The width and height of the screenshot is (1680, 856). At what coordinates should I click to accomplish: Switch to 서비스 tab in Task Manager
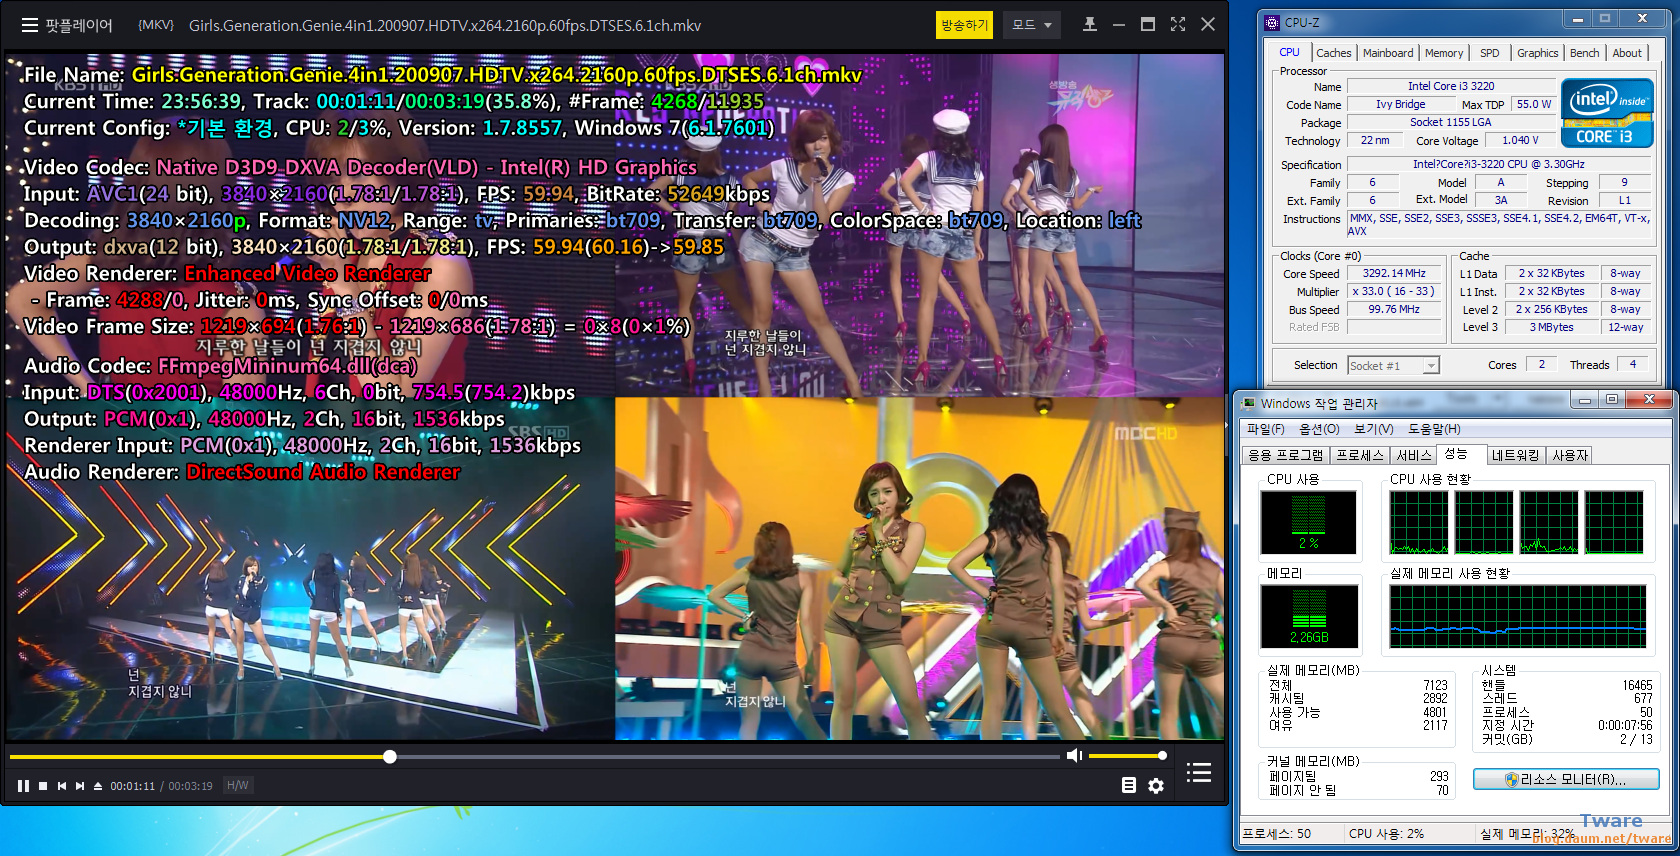(x=1414, y=455)
